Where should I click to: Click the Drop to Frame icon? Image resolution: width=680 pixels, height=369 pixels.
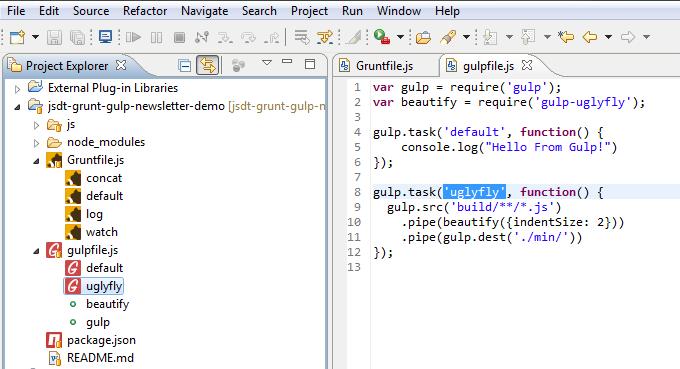[x=301, y=37]
